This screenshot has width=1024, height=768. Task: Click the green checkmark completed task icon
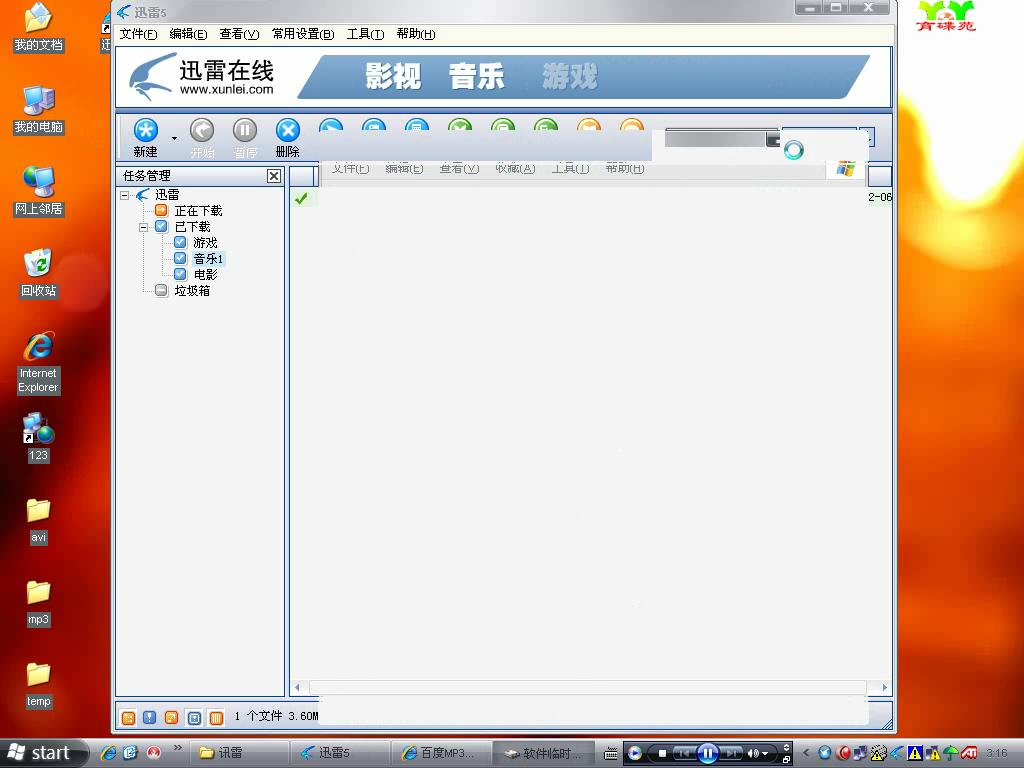click(301, 198)
